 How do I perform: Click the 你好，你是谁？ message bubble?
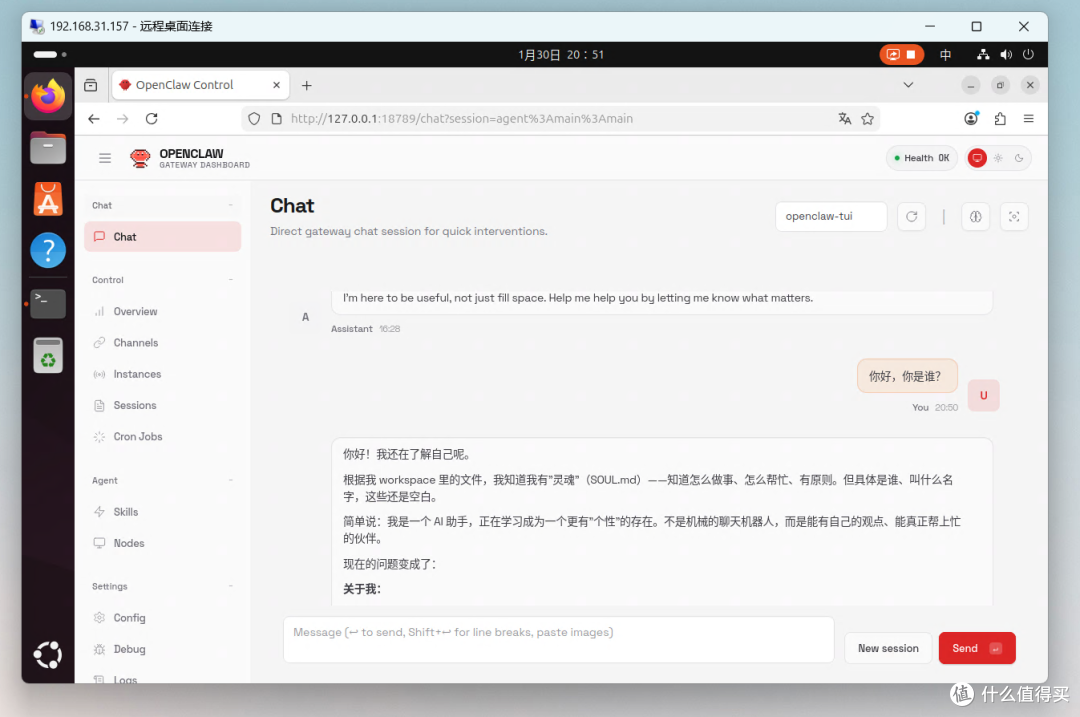[x=907, y=376]
